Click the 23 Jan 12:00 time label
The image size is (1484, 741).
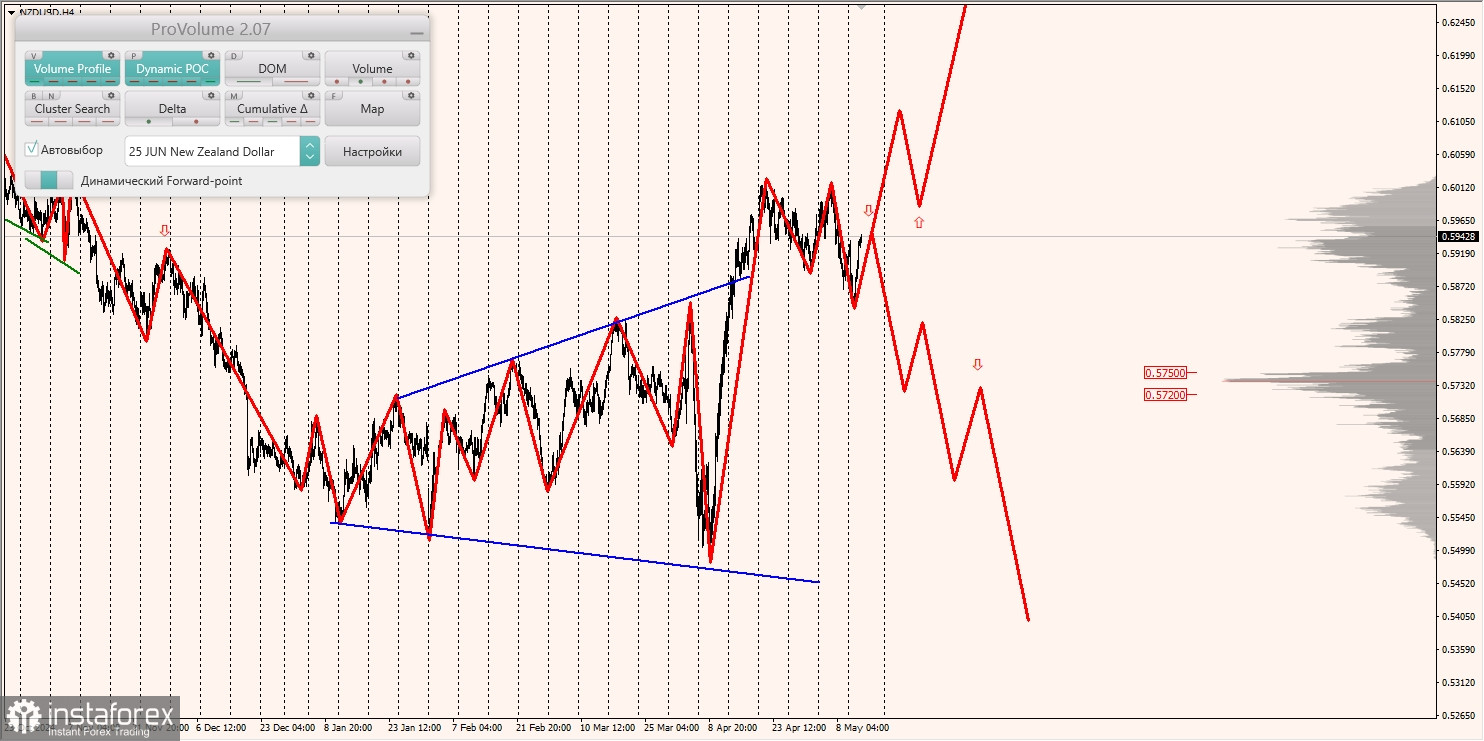[x=416, y=727]
